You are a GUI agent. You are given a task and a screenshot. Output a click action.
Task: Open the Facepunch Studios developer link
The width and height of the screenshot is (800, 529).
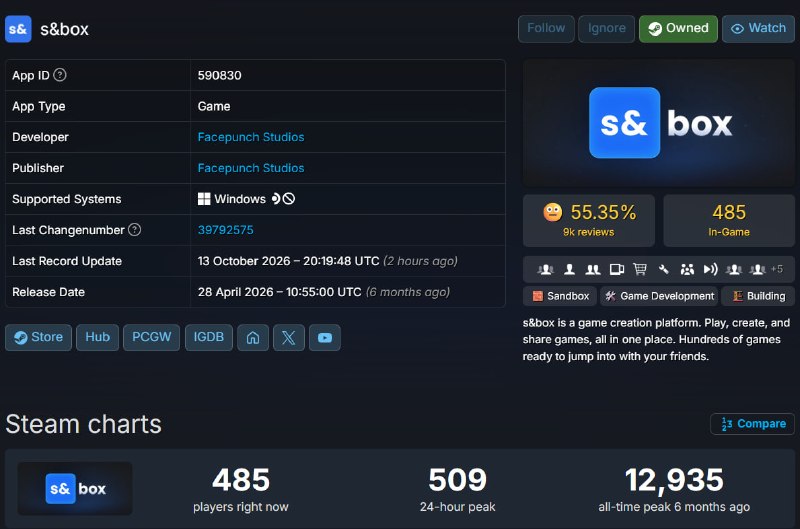coord(251,137)
